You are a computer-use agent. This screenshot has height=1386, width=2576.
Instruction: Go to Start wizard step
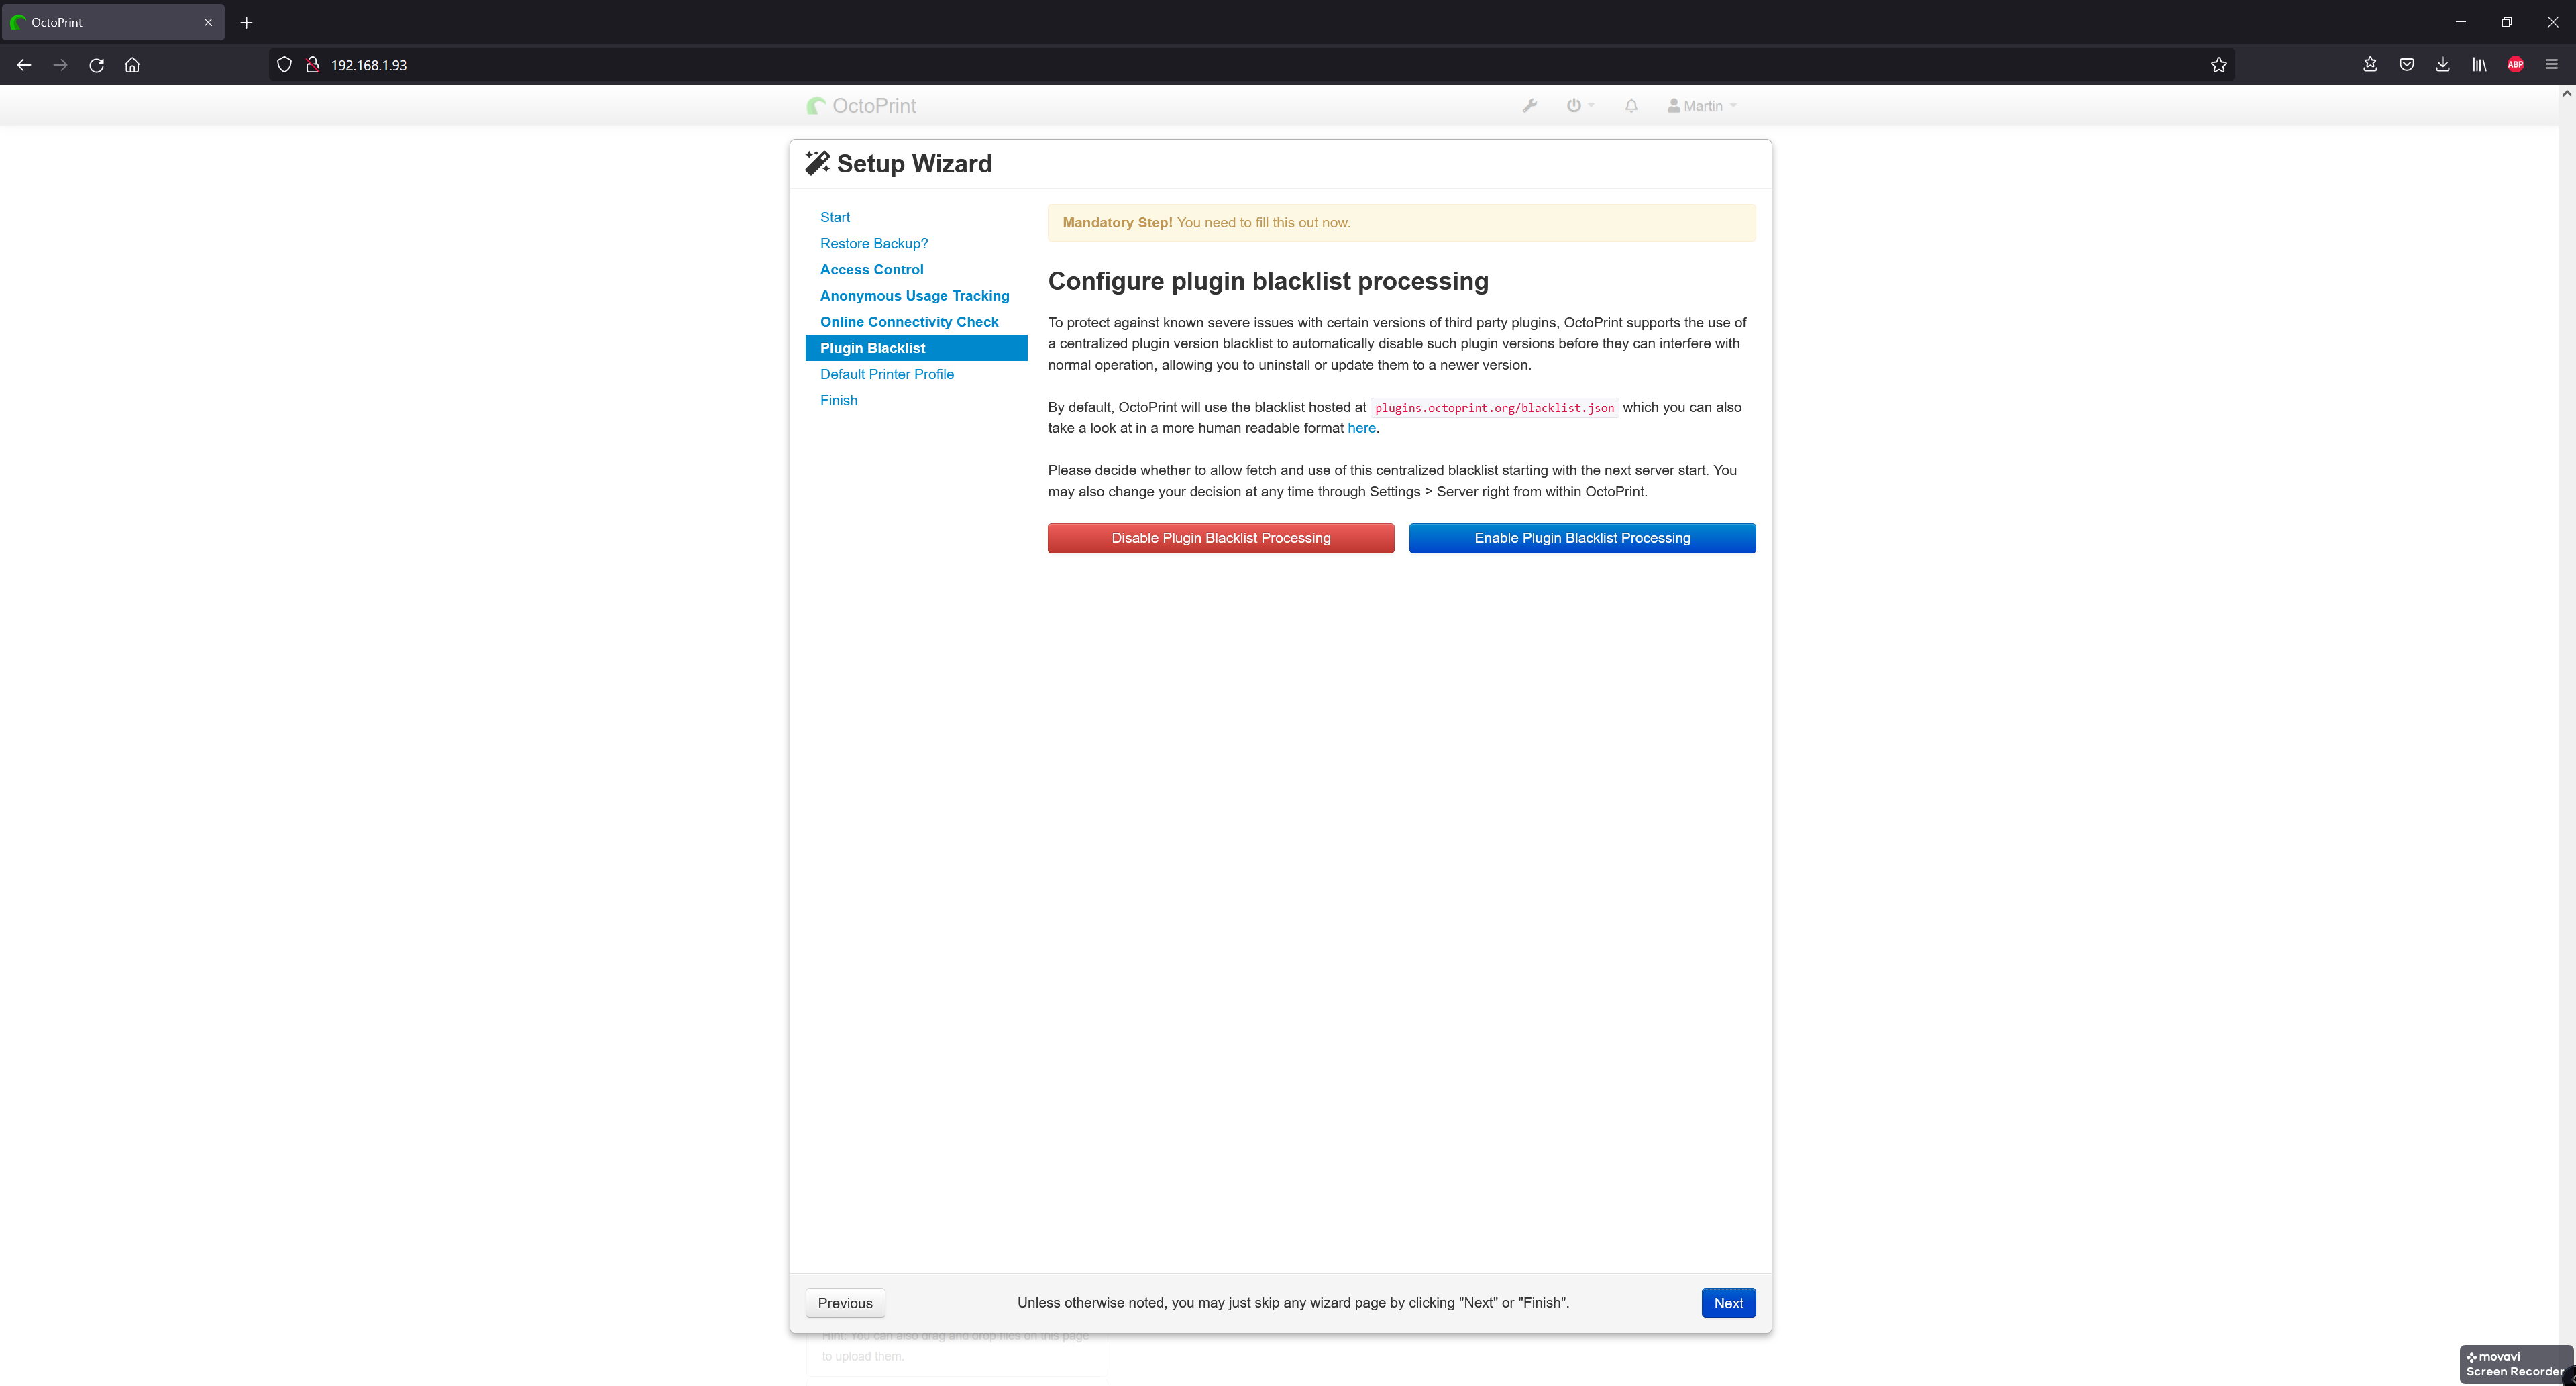pyautogui.click(x=834, y=217)
